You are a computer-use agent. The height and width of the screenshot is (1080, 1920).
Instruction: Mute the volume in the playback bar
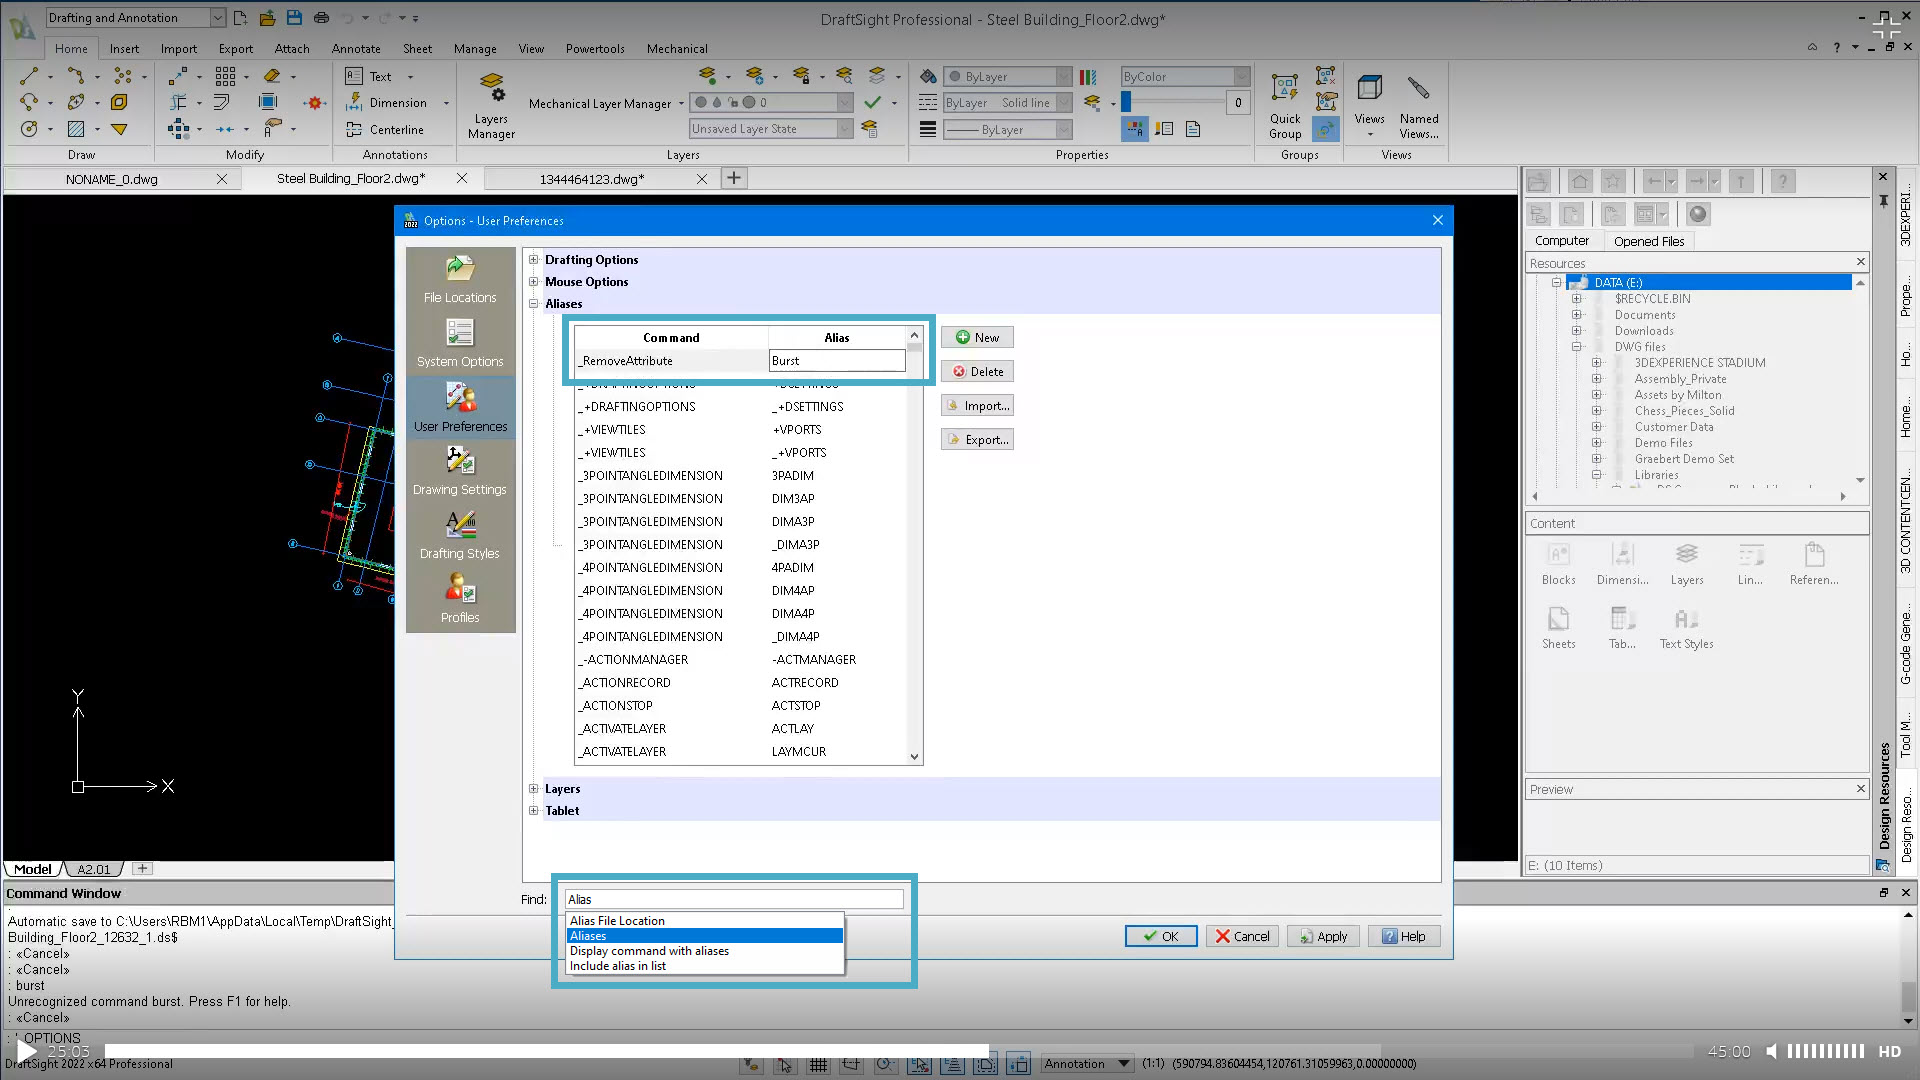coord(1771,1051)
